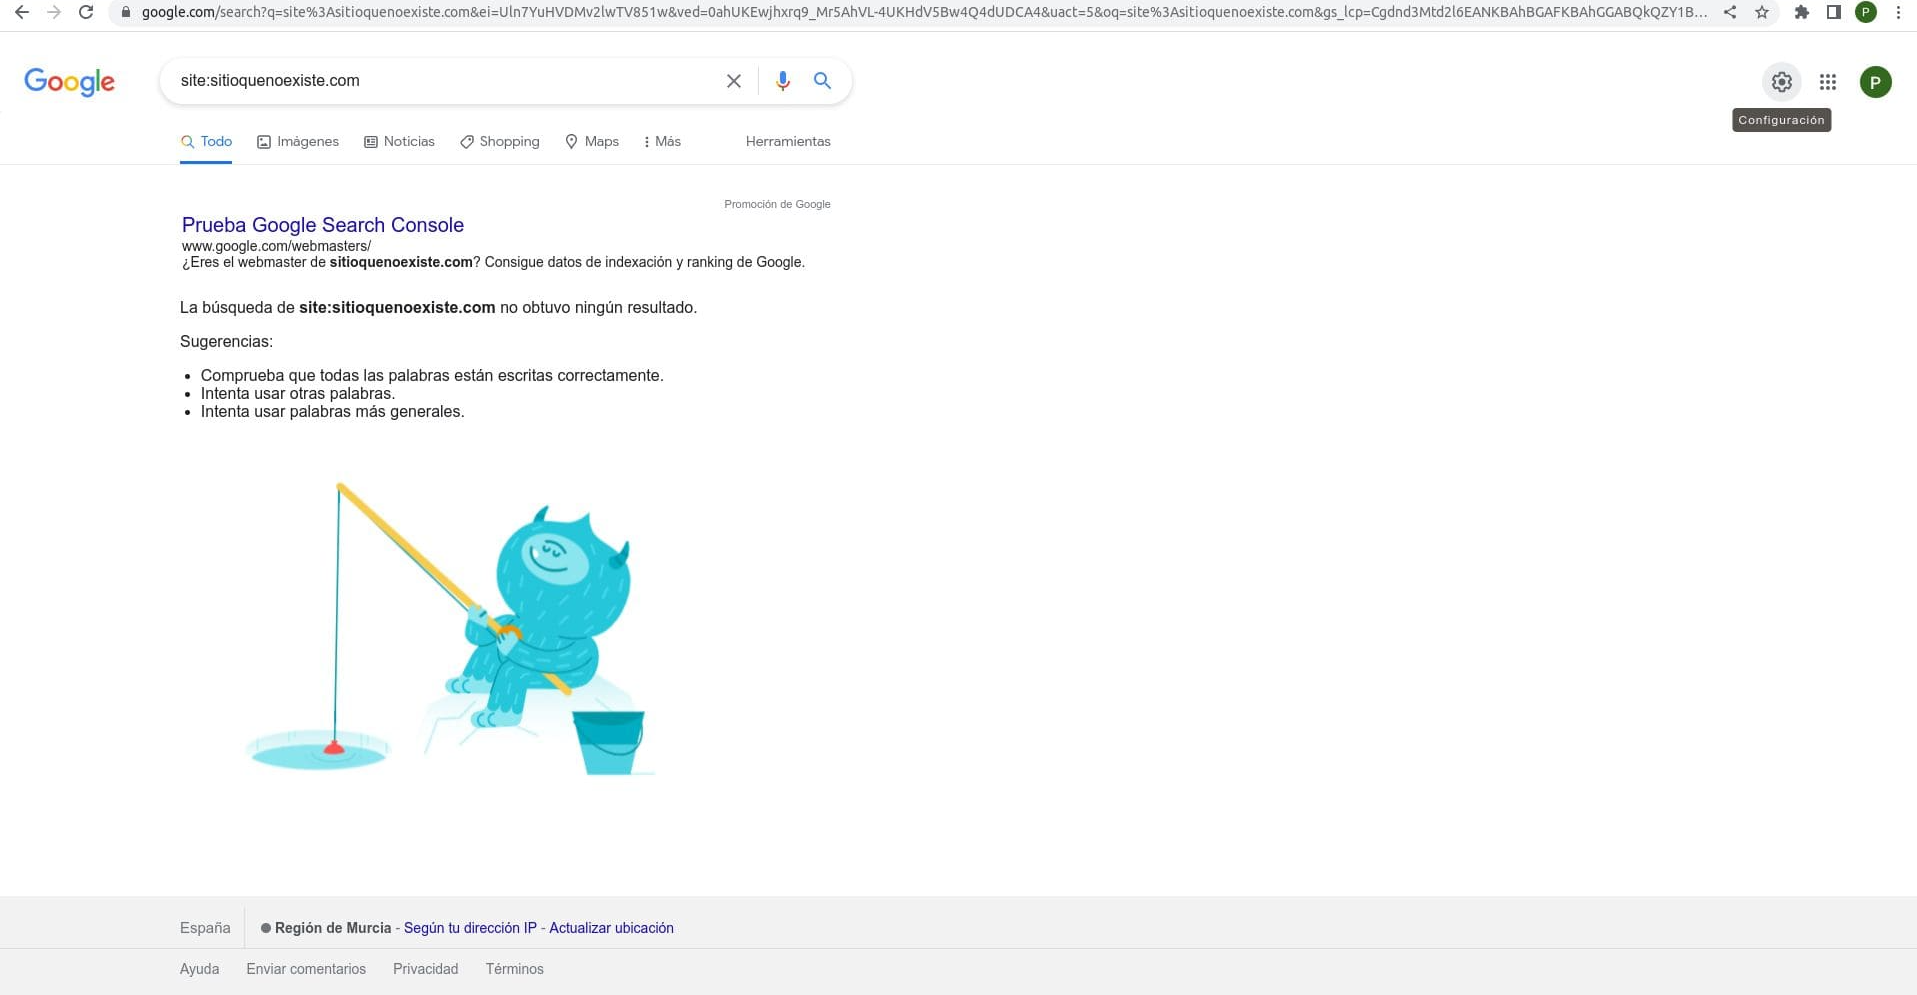This screenshot has height=995, width=1917.
Task: Open the Prueba Google Search Console link
Action: (322, 225)
